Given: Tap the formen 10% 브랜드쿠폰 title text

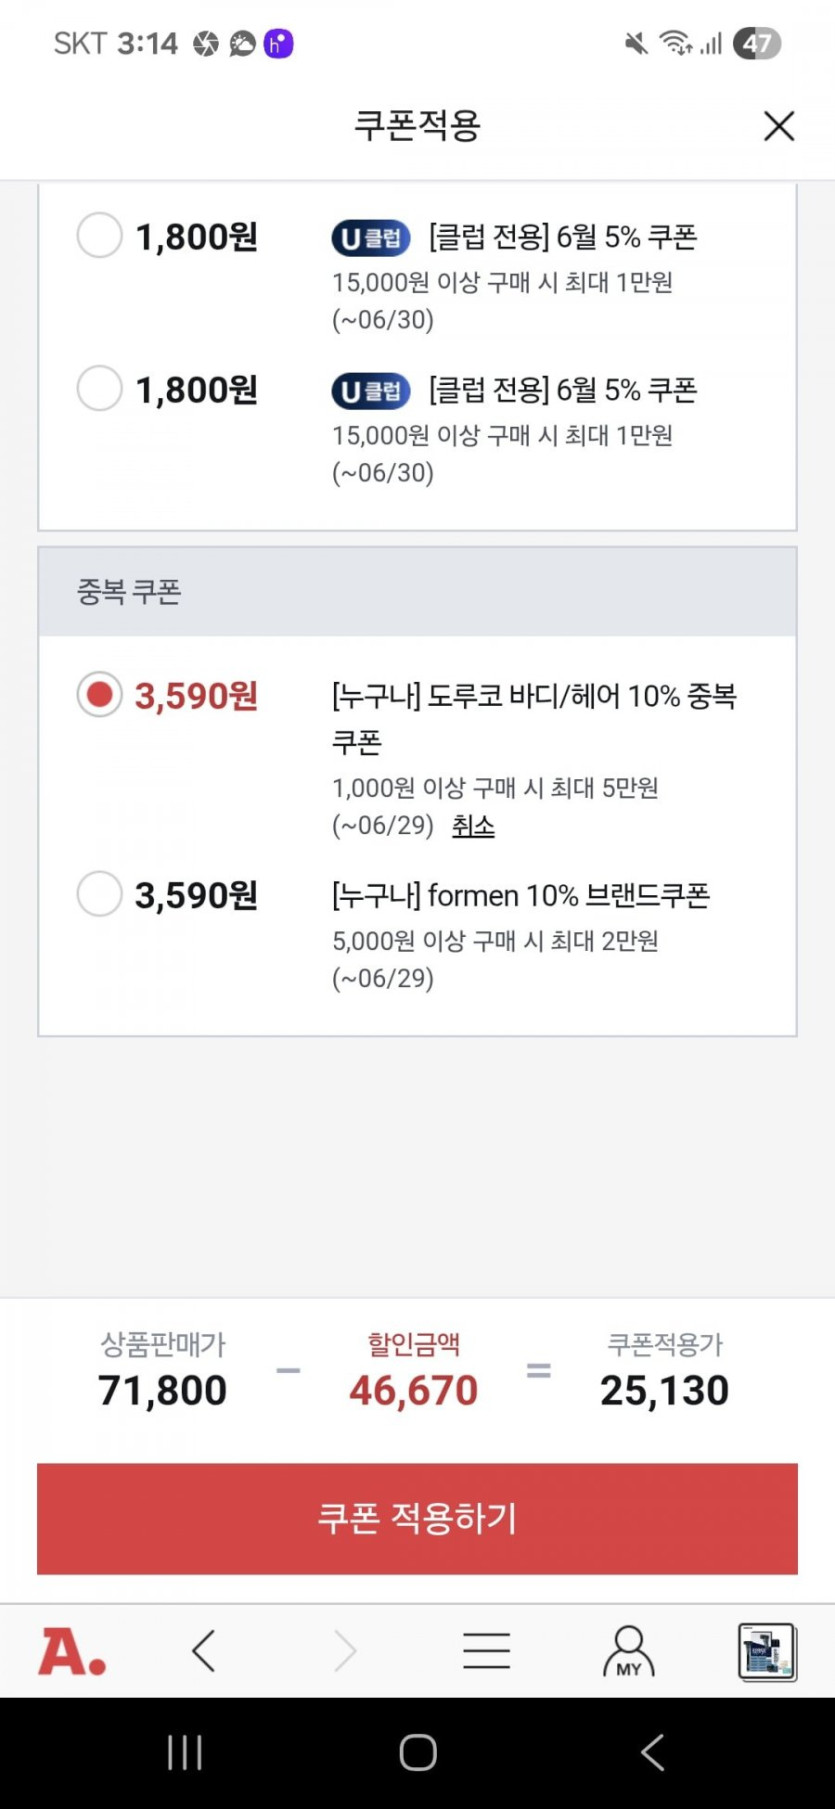Looking at the screenshot, I should (x=520, y=895).
